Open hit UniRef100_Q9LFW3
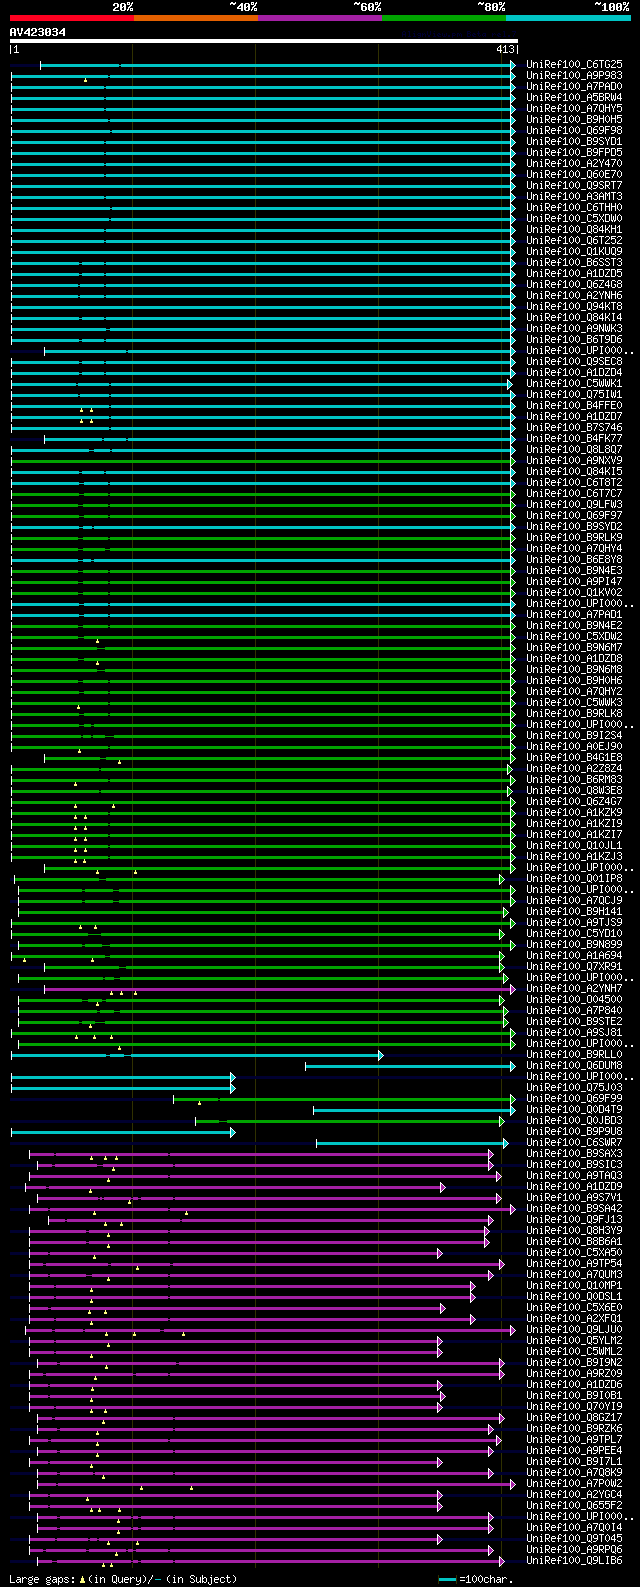Image resolution: width=640 pixels, height=1587 pixels. point(574,504)
